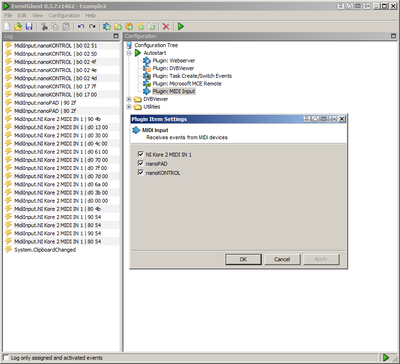Select log entry NI Kore 2 MIDI IN 1 | d0 13 00
The width and height of the screenshot is (400, 364).
click(x=61, y=127)
